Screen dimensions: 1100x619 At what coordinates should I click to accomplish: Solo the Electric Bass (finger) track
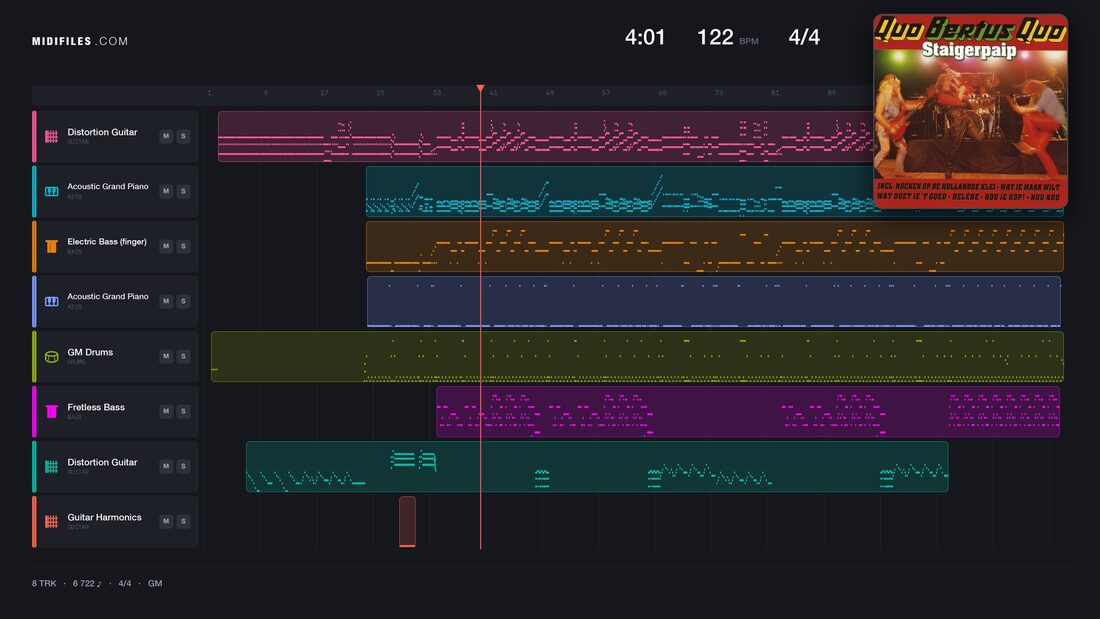183,246
